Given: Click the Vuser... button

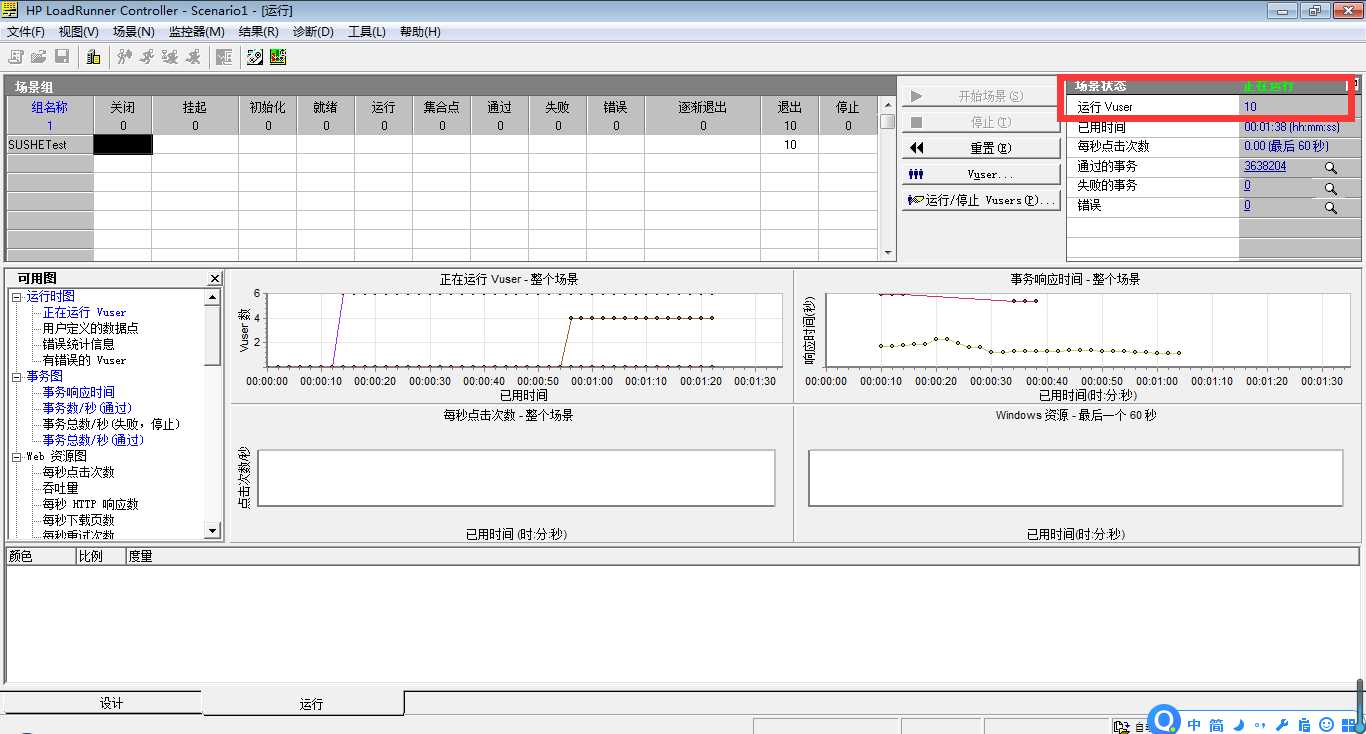Looking at the screenshot, I should coord(981,174).
